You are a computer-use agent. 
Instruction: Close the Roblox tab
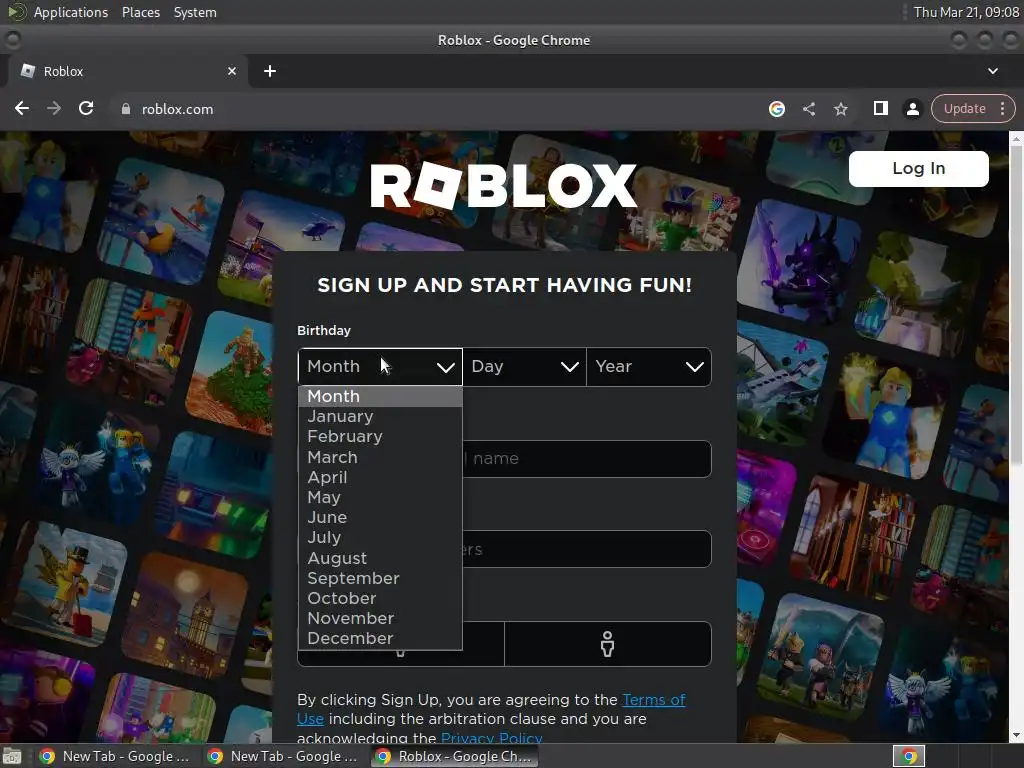pos(232,71)
